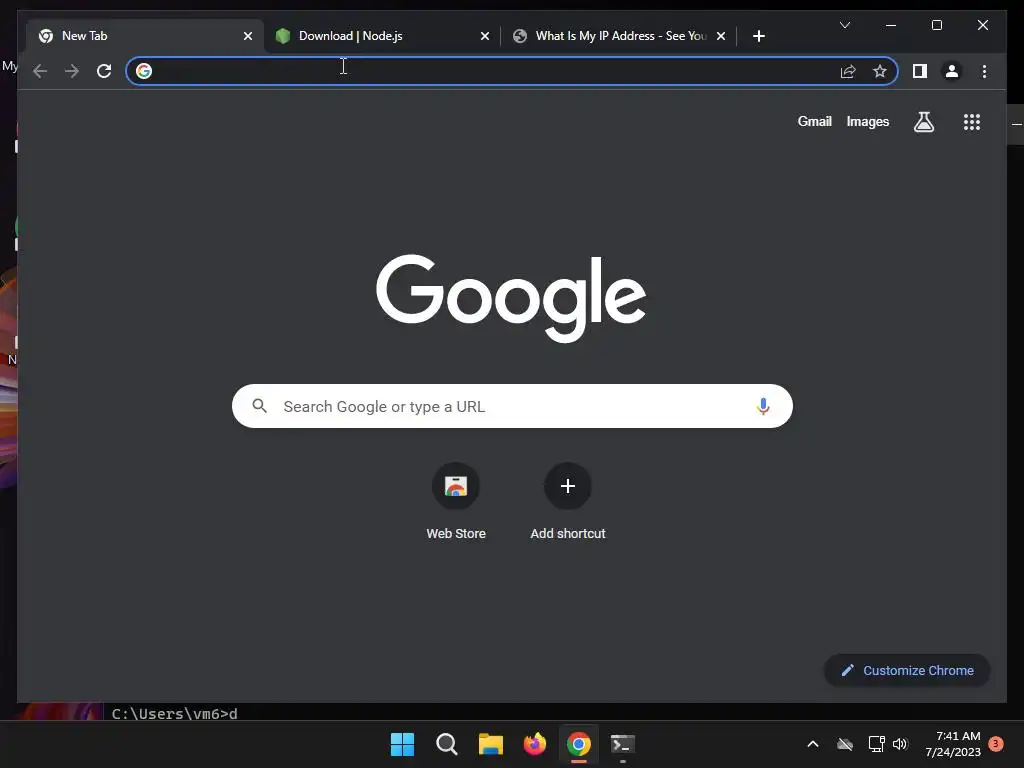1024x768 pixels.
Task: Open the Windows Start menu
Action: pos(402,744)
